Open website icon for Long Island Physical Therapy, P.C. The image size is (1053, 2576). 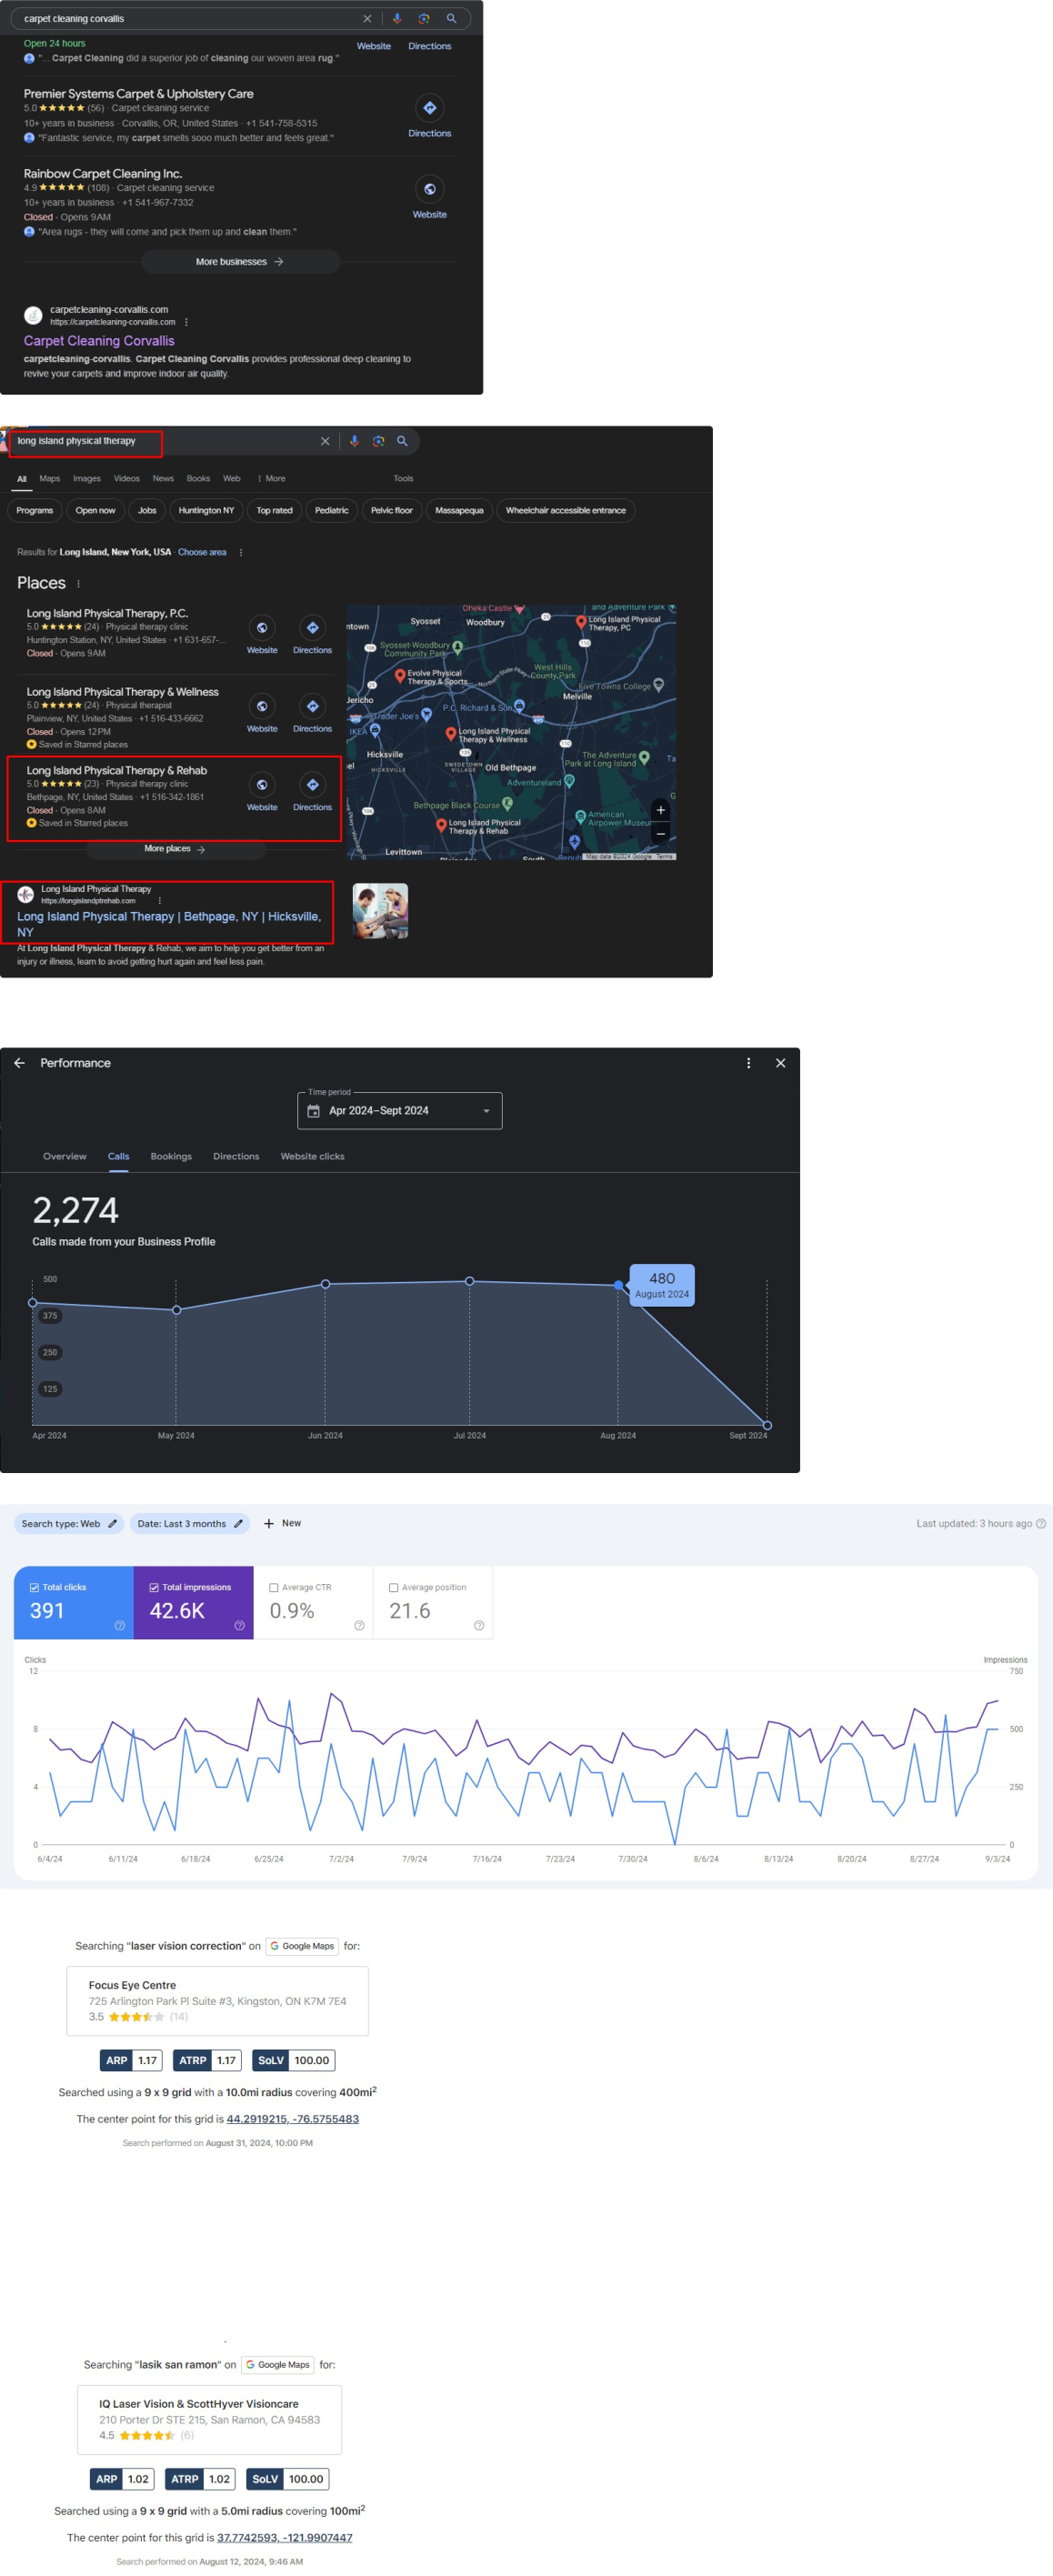262,628
